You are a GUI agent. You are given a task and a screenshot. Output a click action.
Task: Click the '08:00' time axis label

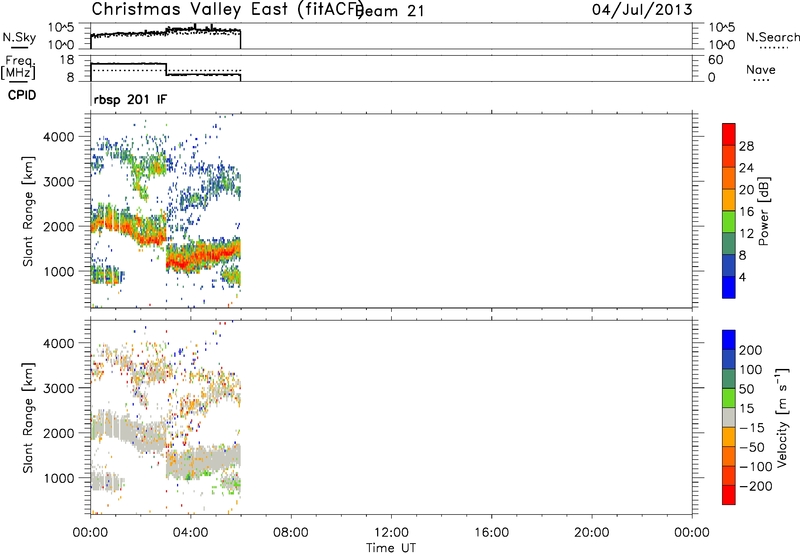tap(290, 533)
